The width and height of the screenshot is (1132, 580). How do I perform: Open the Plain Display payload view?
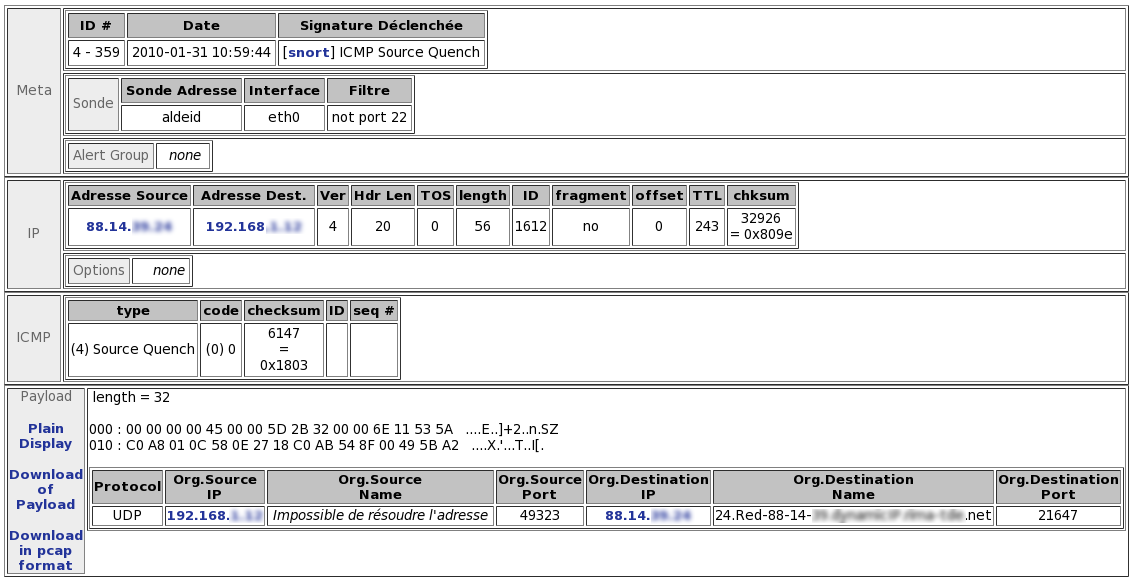point(46,436)
